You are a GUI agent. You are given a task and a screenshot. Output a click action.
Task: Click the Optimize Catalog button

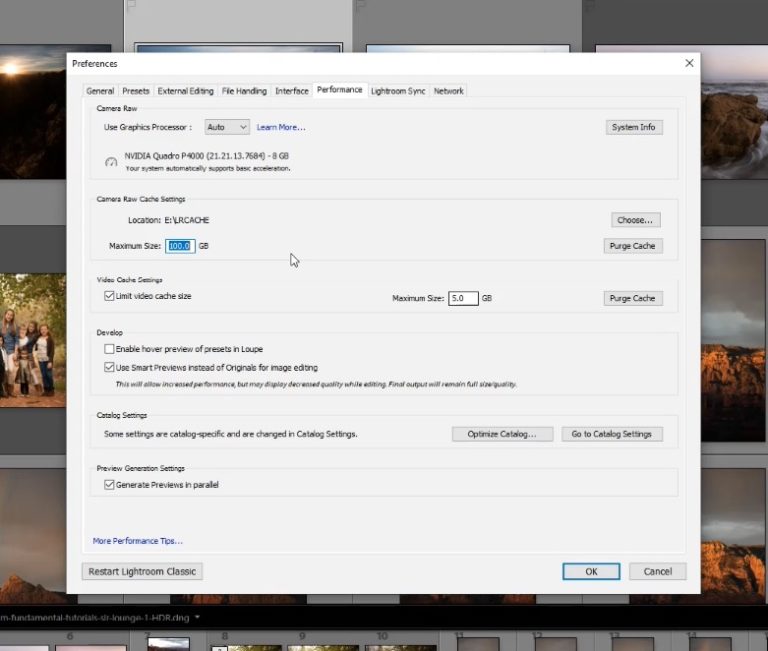click(502, 434)
